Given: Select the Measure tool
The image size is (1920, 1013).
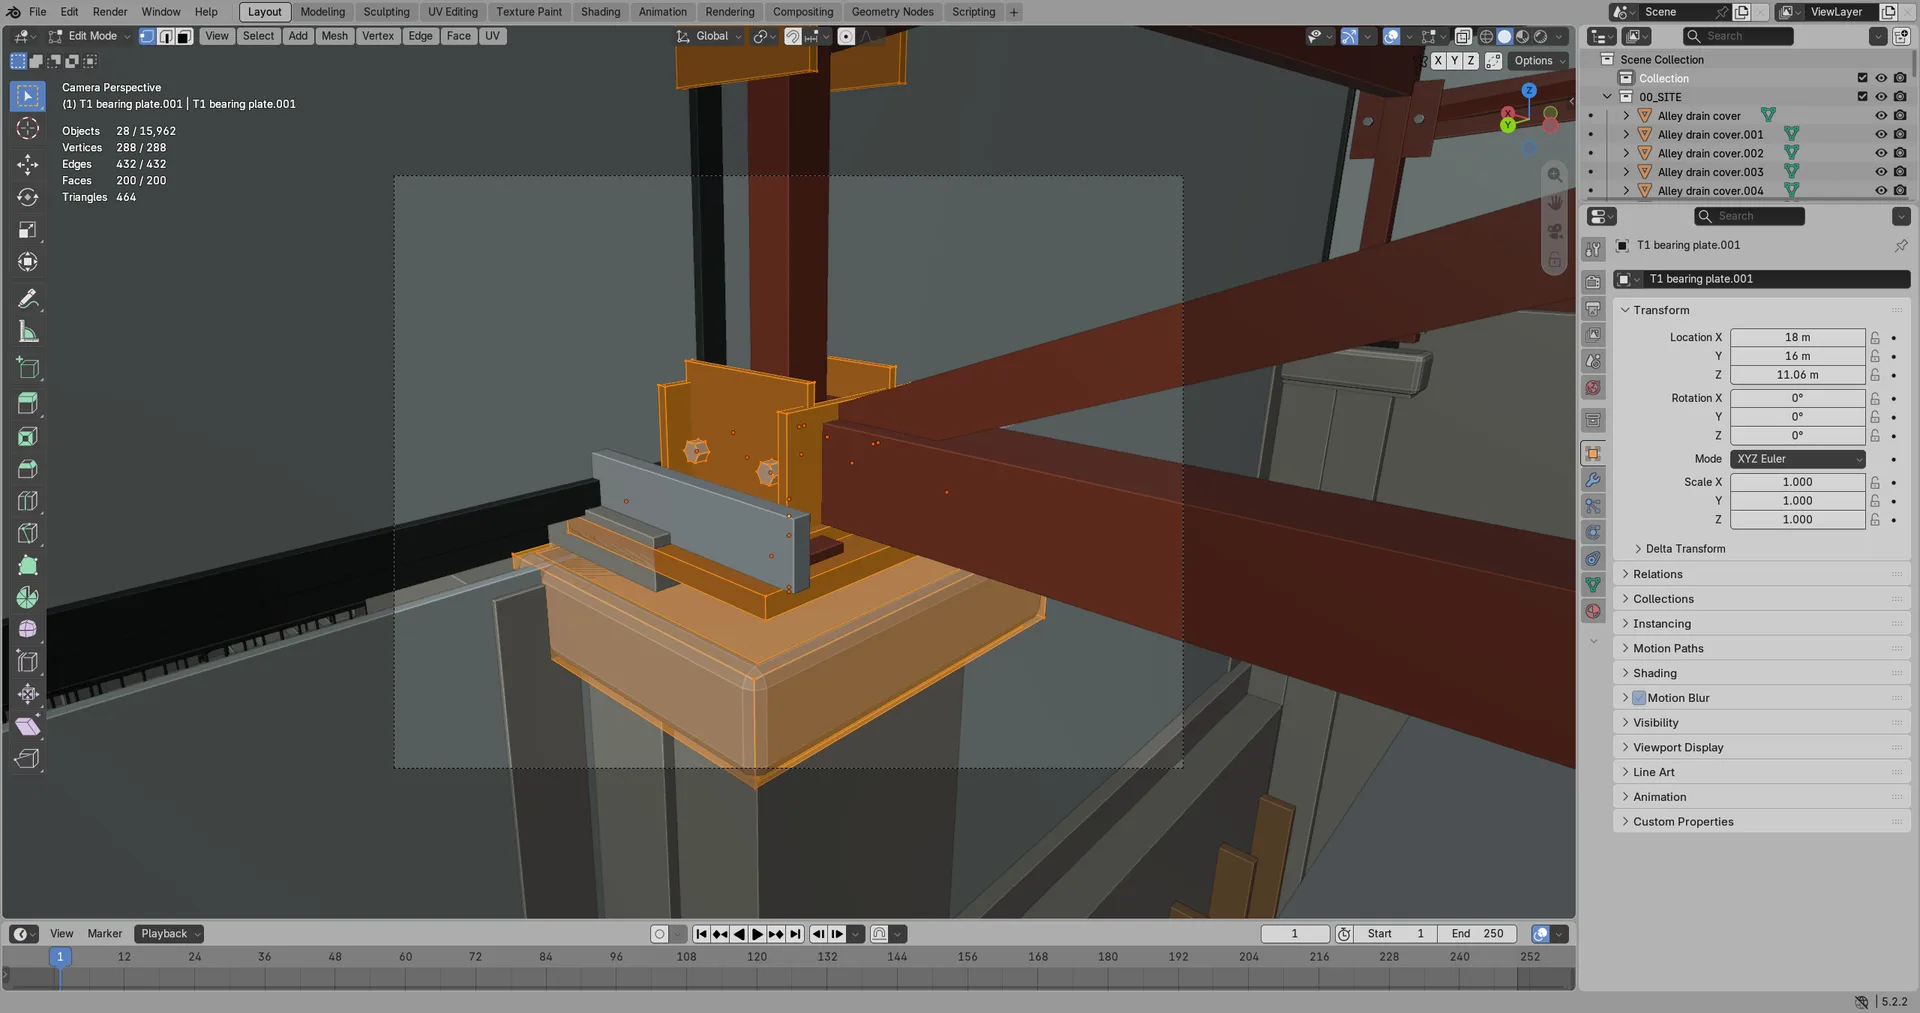Looking at the screenshot, I should pos(28,332).
